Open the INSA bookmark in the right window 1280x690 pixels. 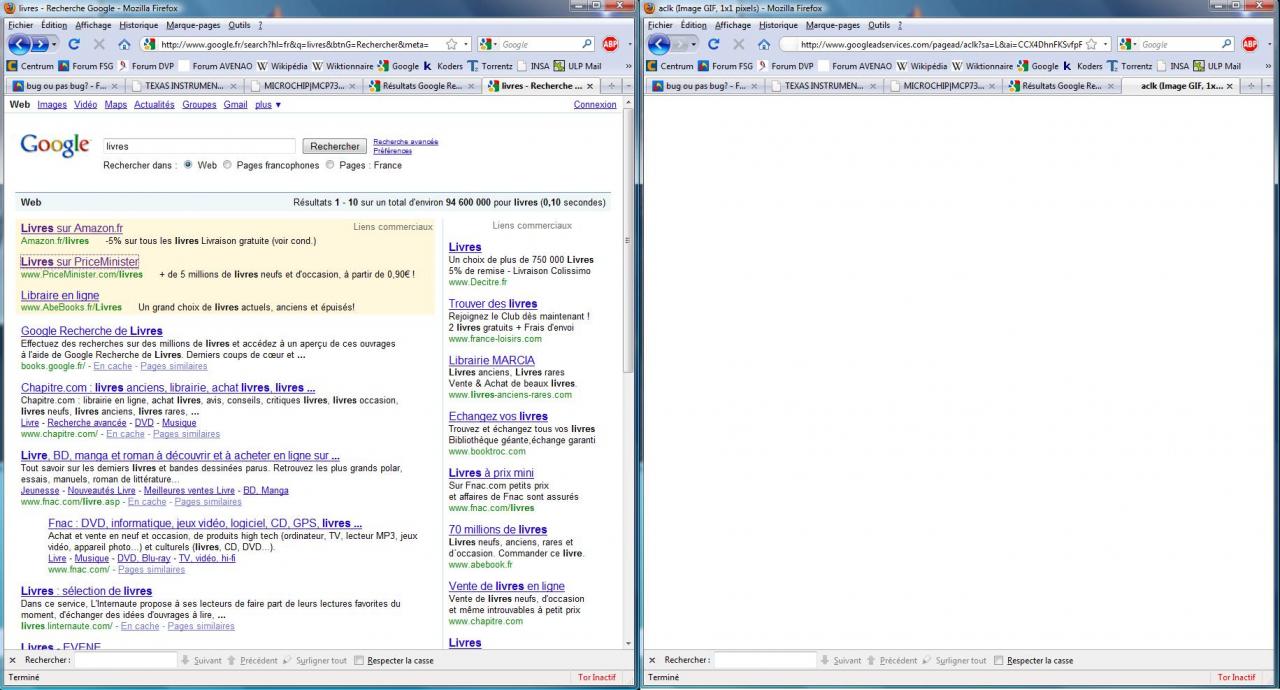1173,66
